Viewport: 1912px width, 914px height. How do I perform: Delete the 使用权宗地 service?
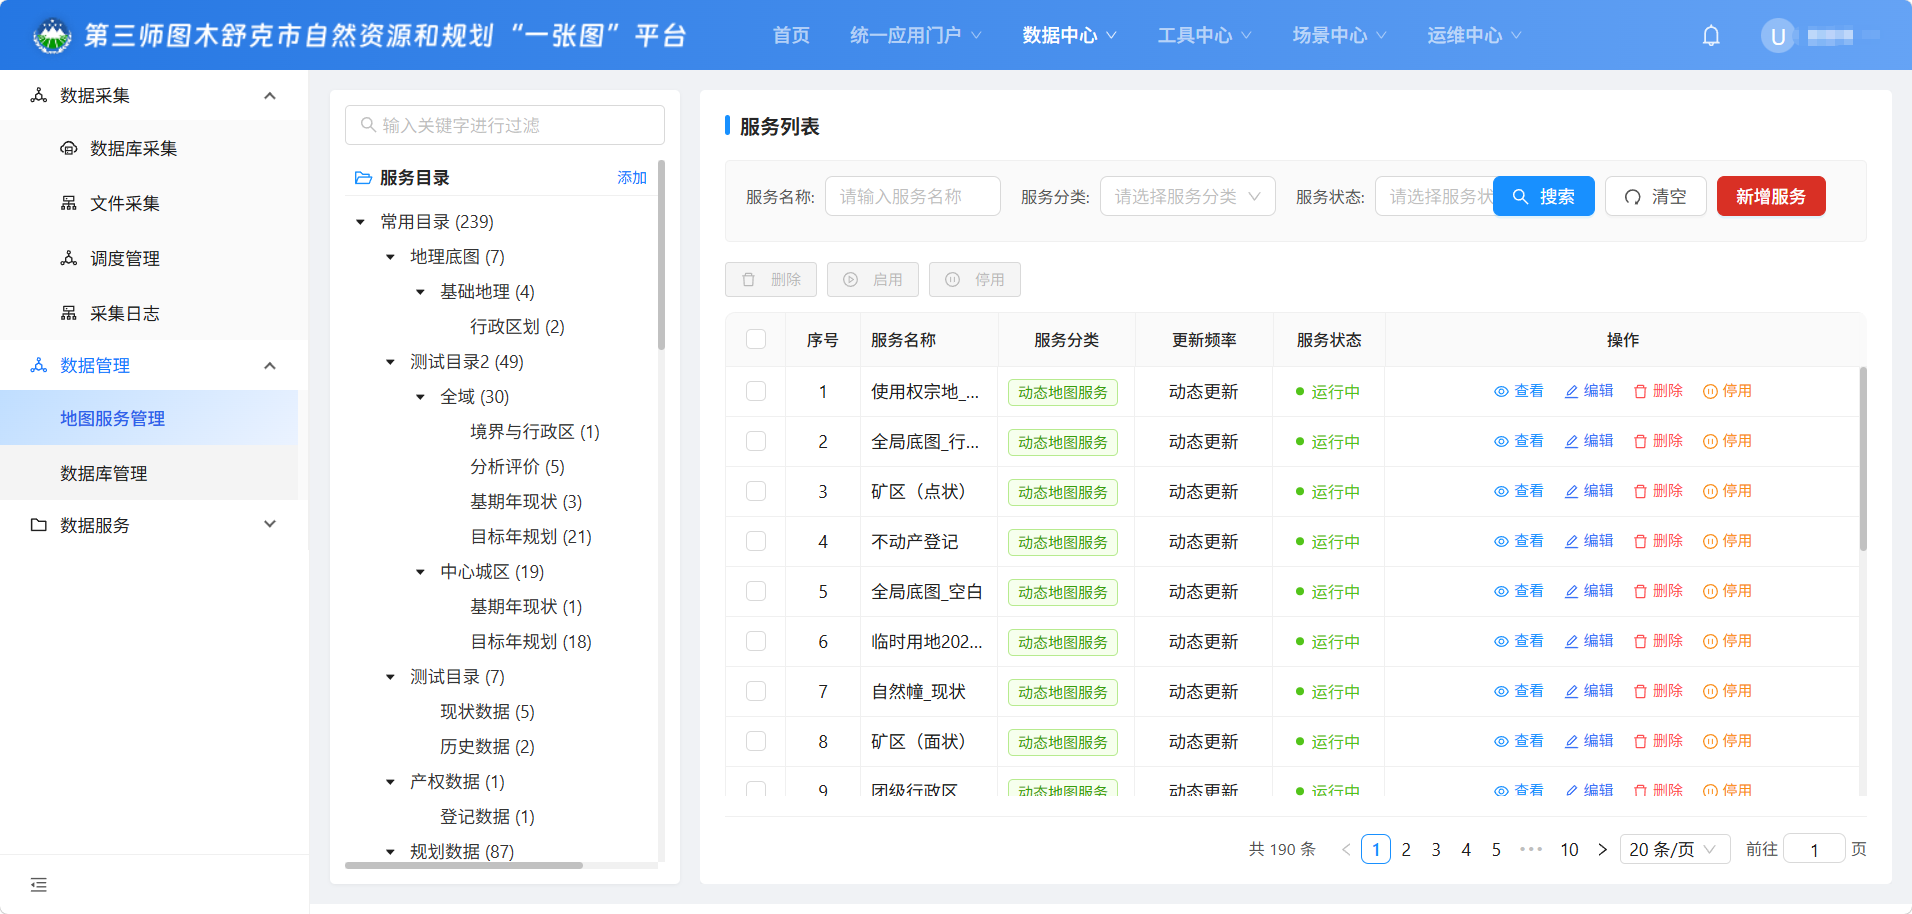(x=1658, y=391)
